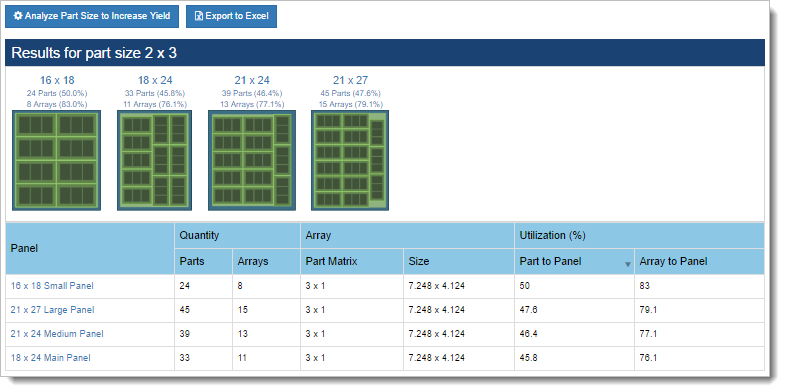Image resolution: width=785 pixels, height=392 pixels.
Task: Click Parts value 24 in Small Panel row
Action: (x=185, y=286)
